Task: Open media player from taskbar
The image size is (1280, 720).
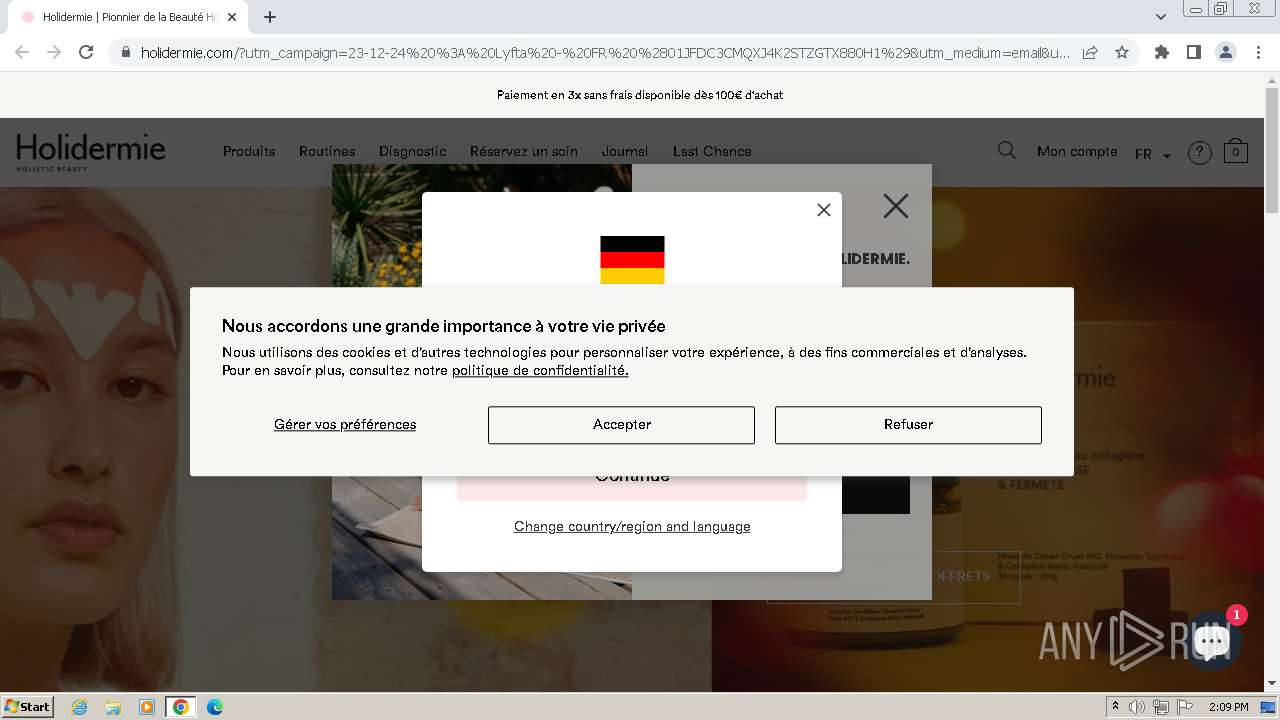Action: pos(147,707)
